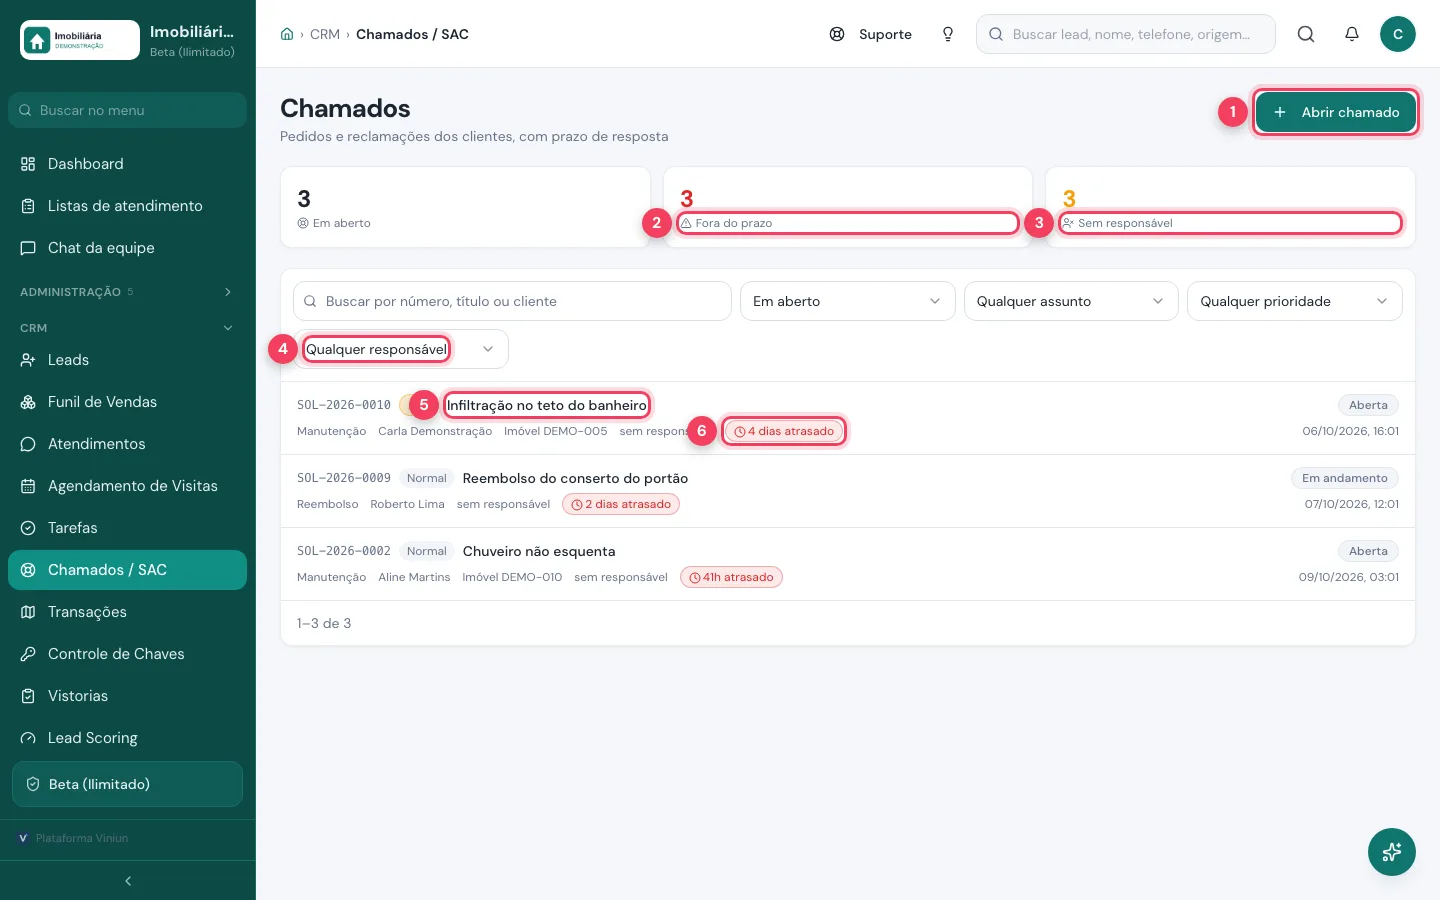Go to Atendimentos in the sidebar
1440x900 pixels.
[x=127, y=444]
